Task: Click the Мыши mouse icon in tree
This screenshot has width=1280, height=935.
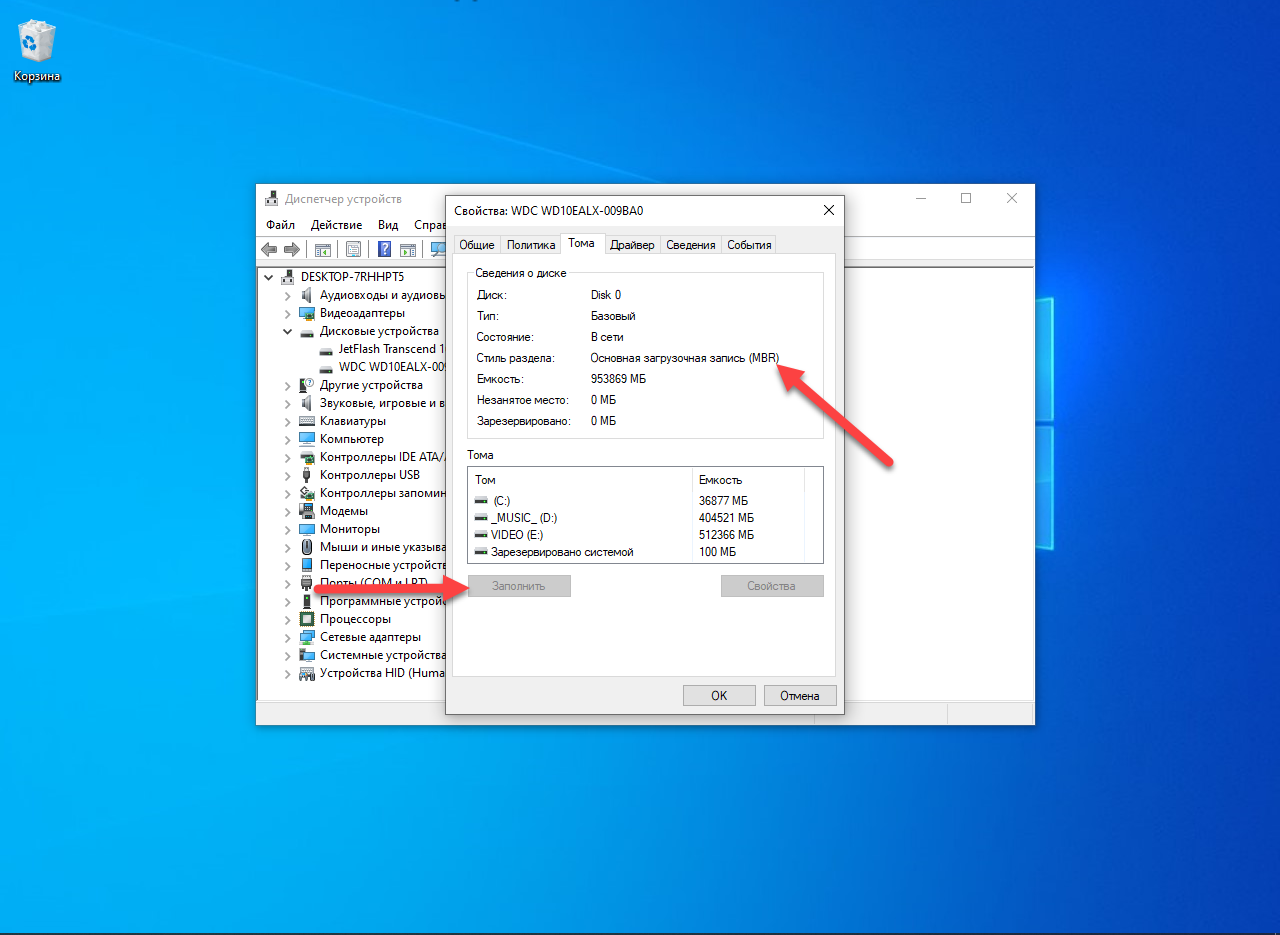Action: 307,547
